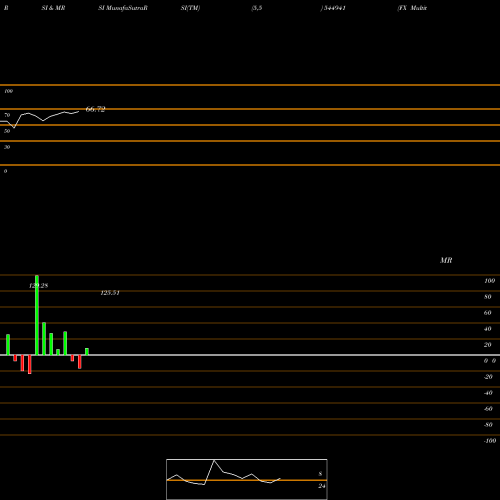This screenshot has height=500, width=500.
Task: Click the "SI & MR" header text
Action: [x=53, y=8]
